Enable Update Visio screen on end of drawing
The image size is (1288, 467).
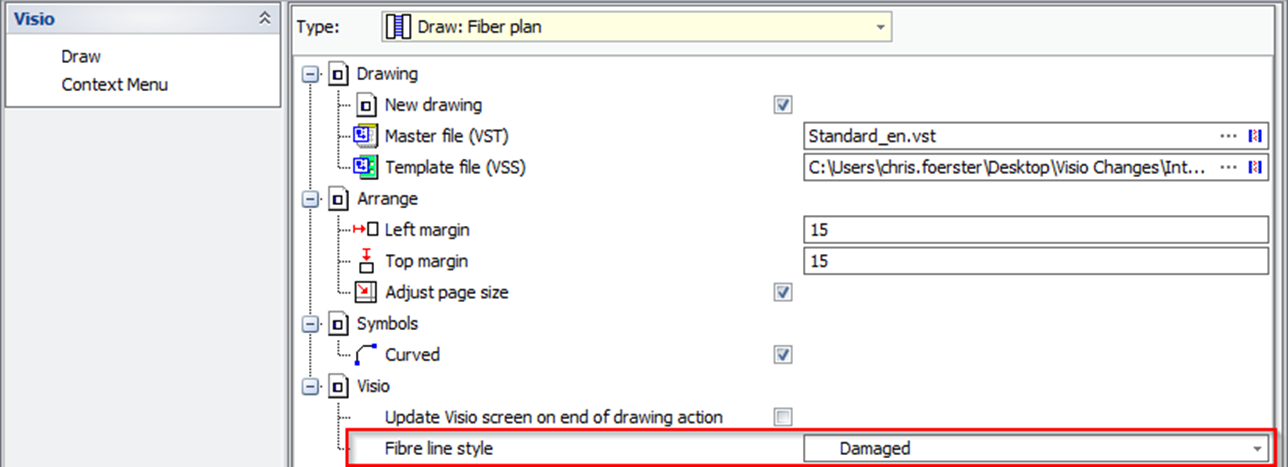tap(783, 417)
